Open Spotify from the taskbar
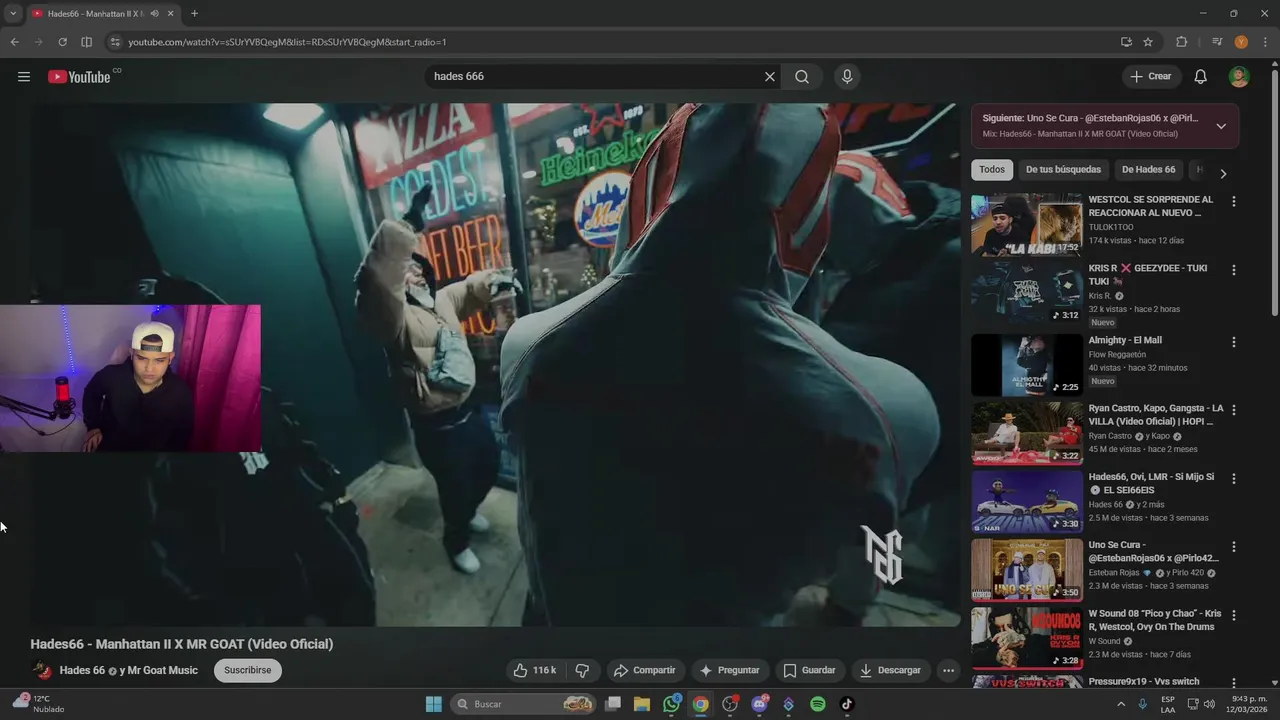1280x720 pixels. (x=817, y=704)
